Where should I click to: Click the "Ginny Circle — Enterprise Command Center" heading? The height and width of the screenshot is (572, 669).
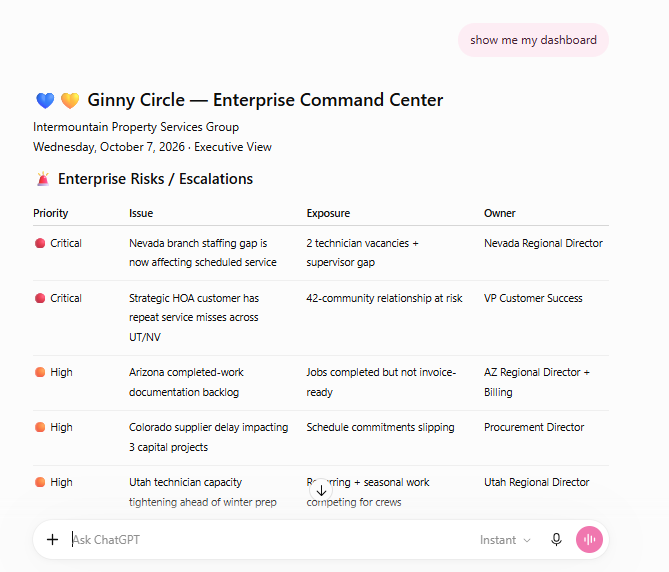click(x=265, y=100)
